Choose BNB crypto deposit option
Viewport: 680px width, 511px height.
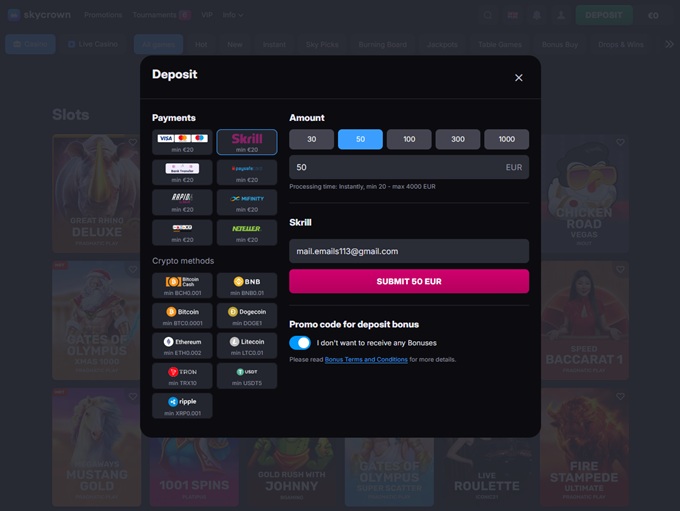[x=246, y=285]
